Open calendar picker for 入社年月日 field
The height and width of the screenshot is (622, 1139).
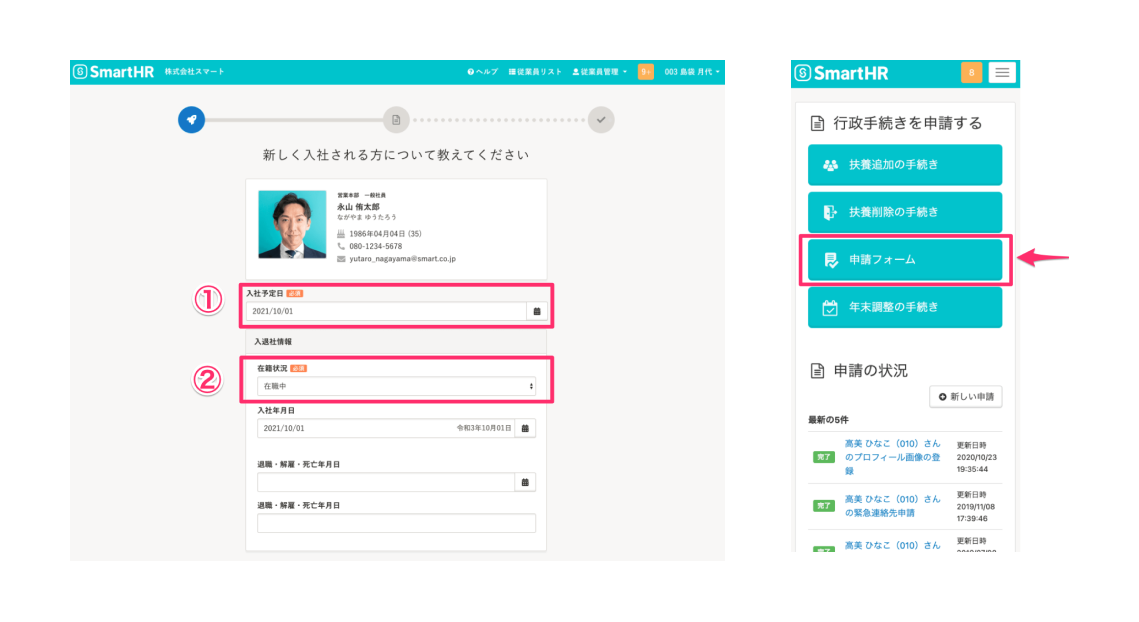click(526, 428)
